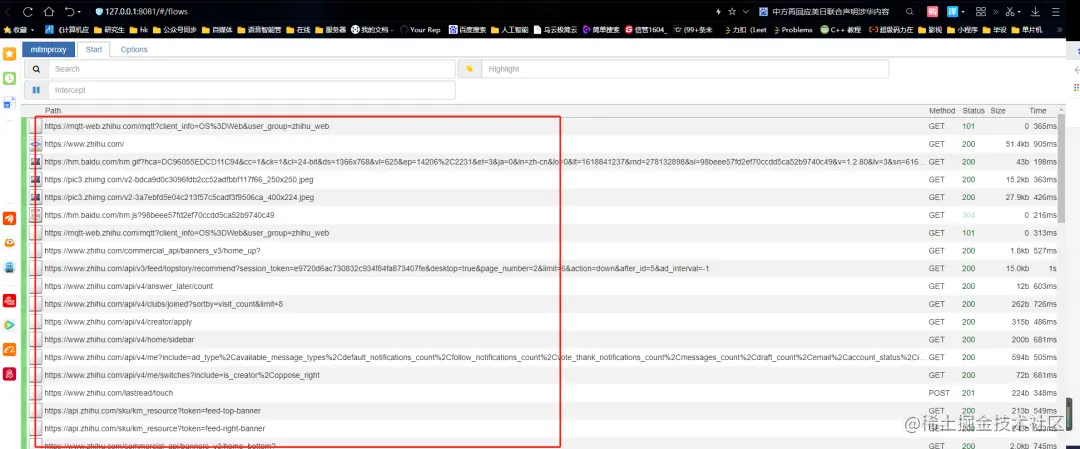This screenshot has width=1080, height=449.
Task: Open the Your Rep GitHub bookmark
Action: 419,30
